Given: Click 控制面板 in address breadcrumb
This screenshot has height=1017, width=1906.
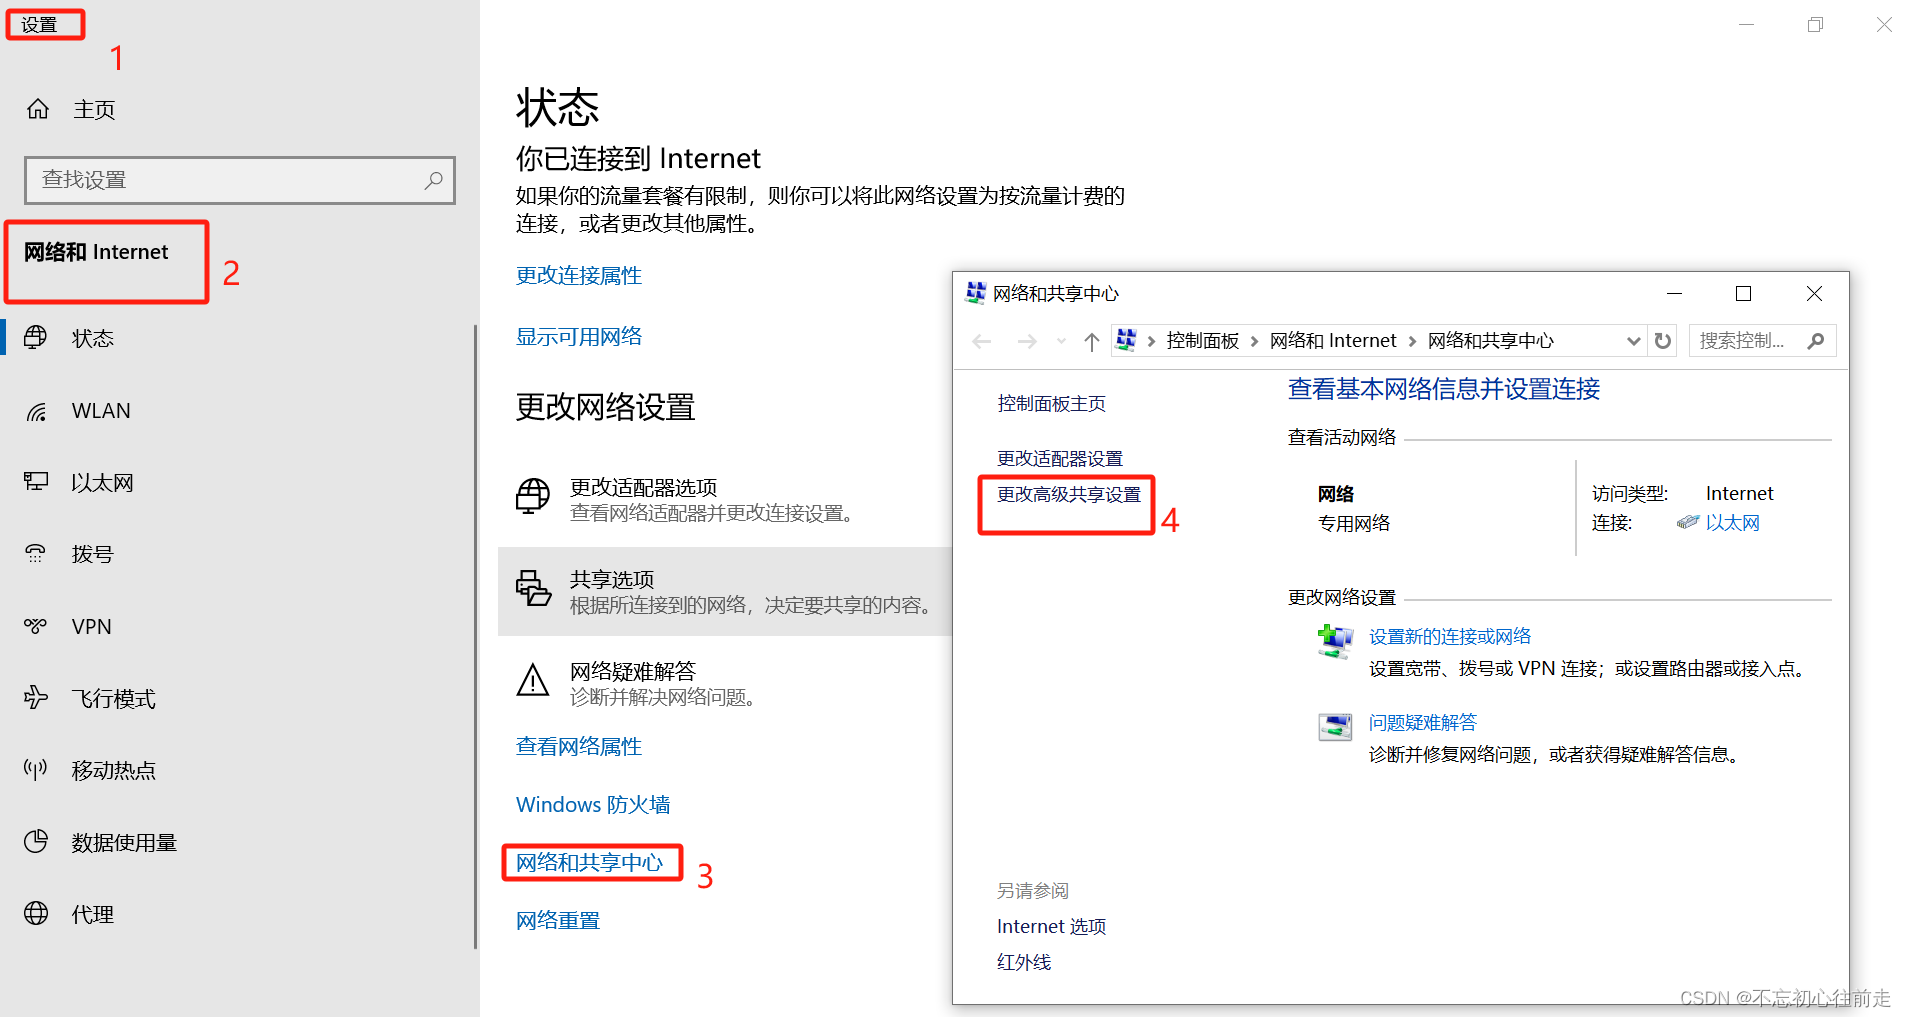Looking at the screenshot, I should pyautogui.click(x=1203, y=341).
